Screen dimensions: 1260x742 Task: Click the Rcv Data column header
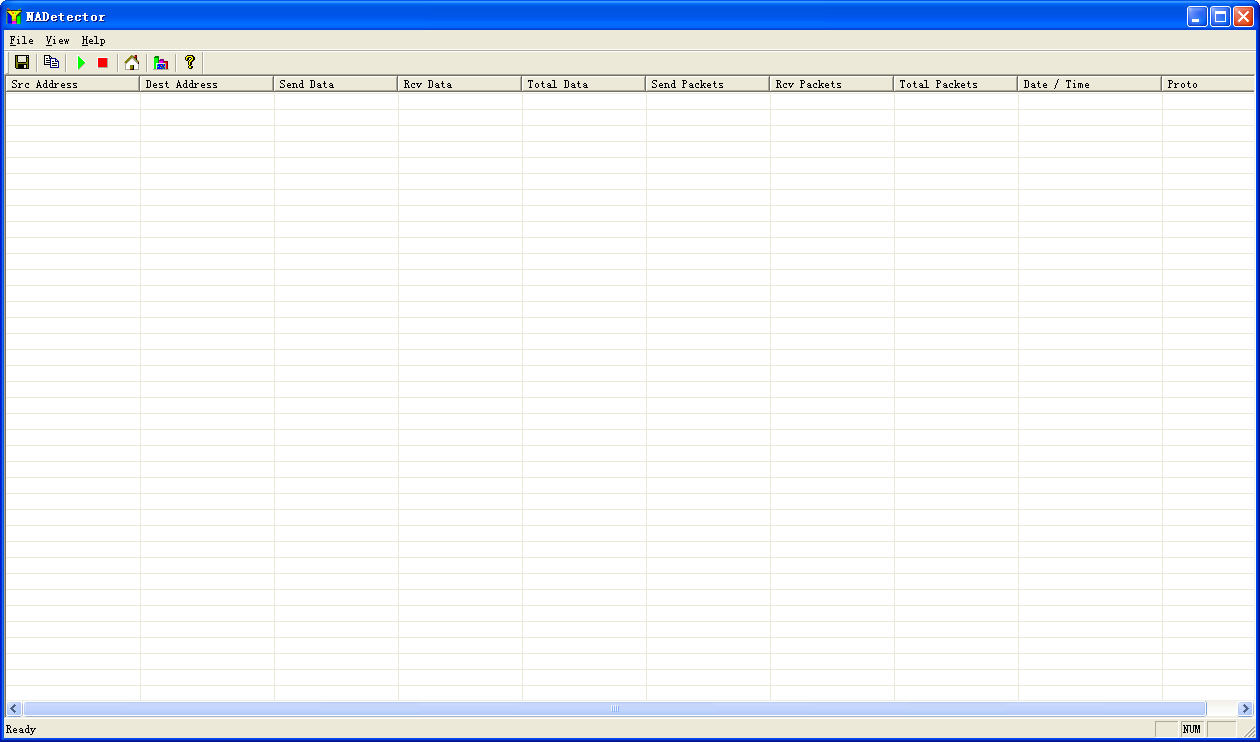pos(459,84)
